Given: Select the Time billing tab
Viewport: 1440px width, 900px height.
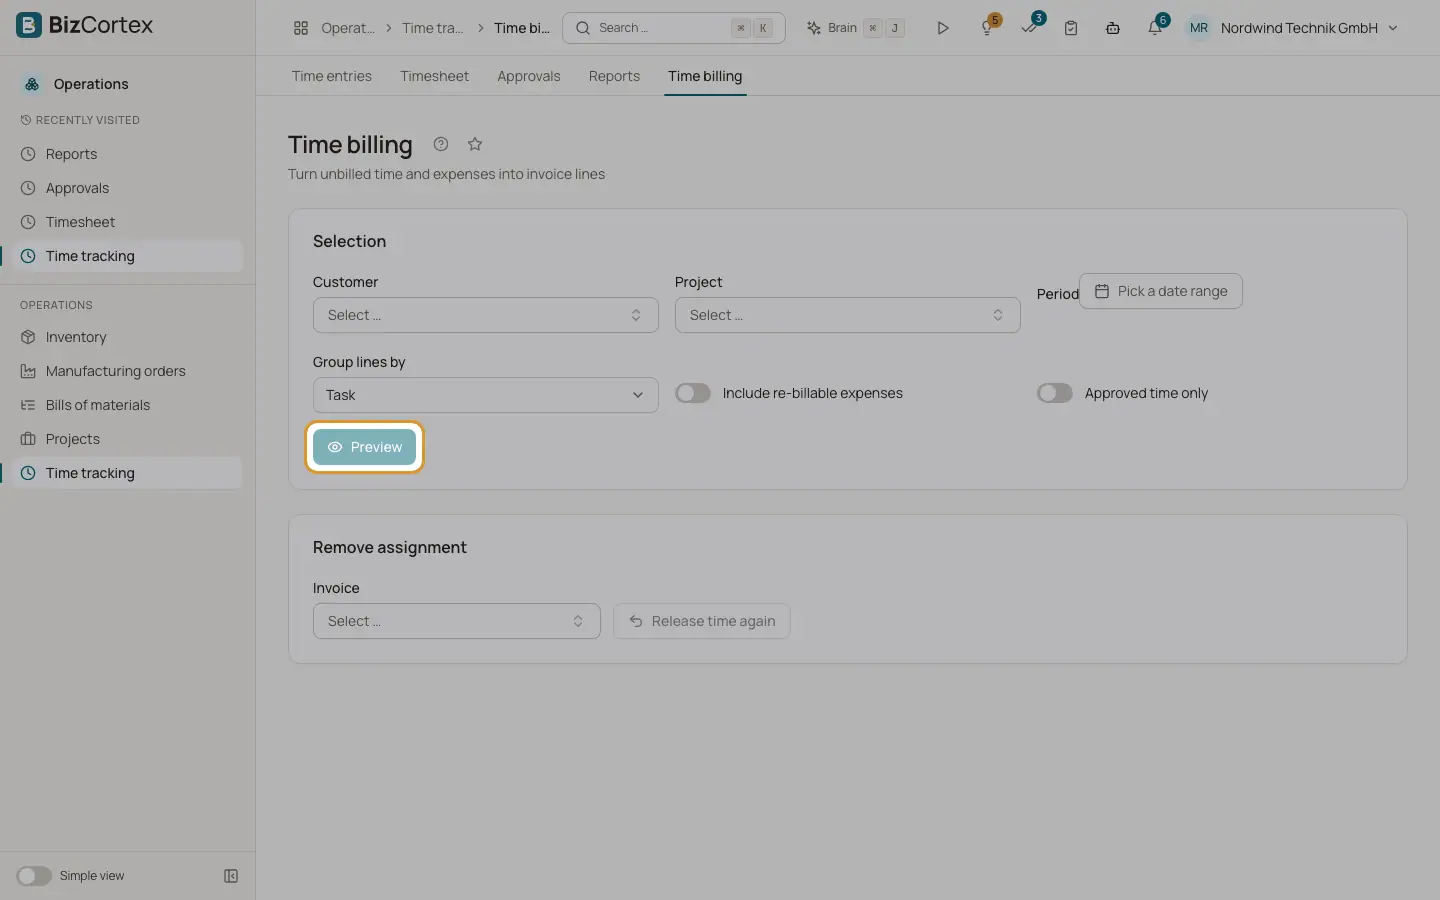Looking at the screenshot, I should point(705,76).
